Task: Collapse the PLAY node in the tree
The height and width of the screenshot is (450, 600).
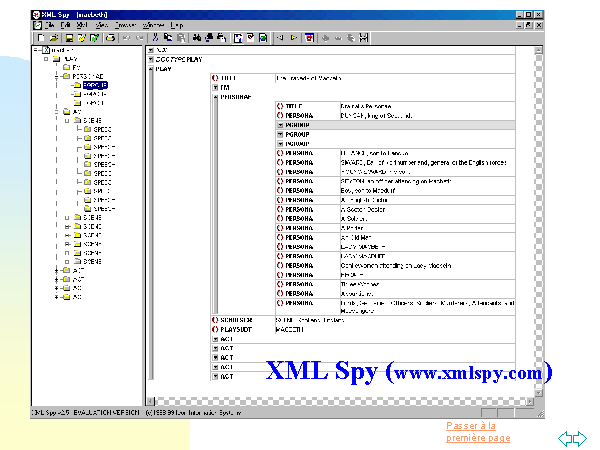Action: click(x=45, y=58)
